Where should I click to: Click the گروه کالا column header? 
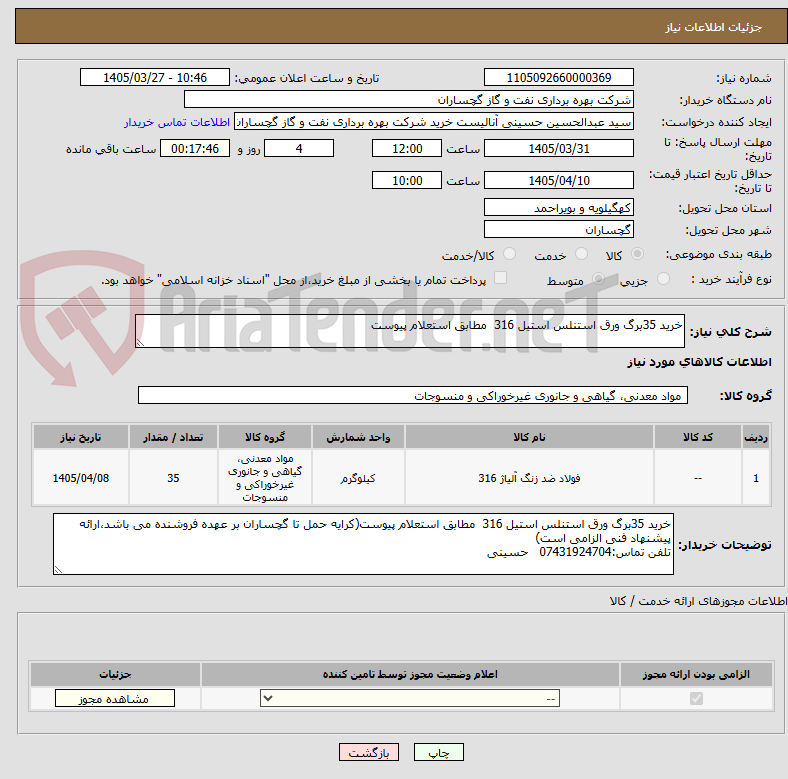(265, 437)
